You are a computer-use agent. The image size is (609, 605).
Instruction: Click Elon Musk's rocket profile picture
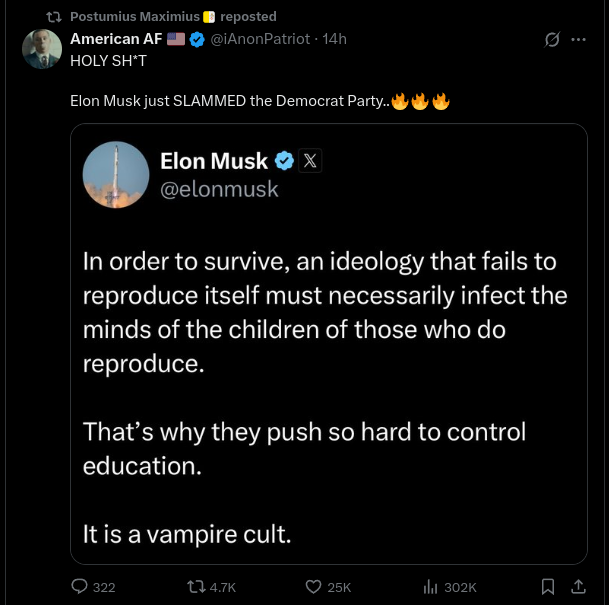116,174
